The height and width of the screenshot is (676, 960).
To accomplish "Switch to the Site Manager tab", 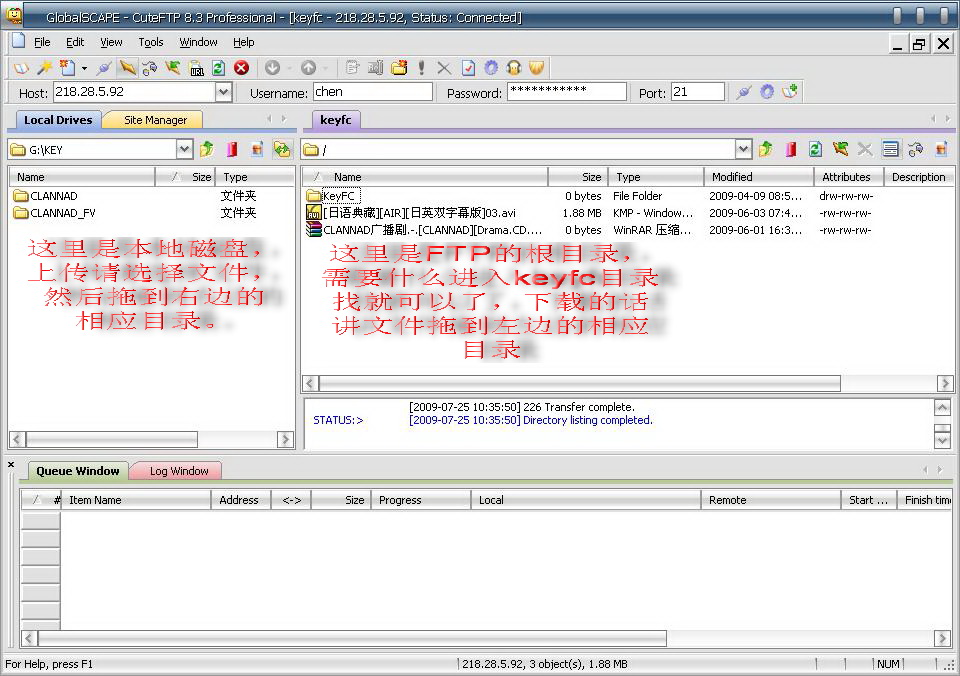I will click(x=155, y=120).
